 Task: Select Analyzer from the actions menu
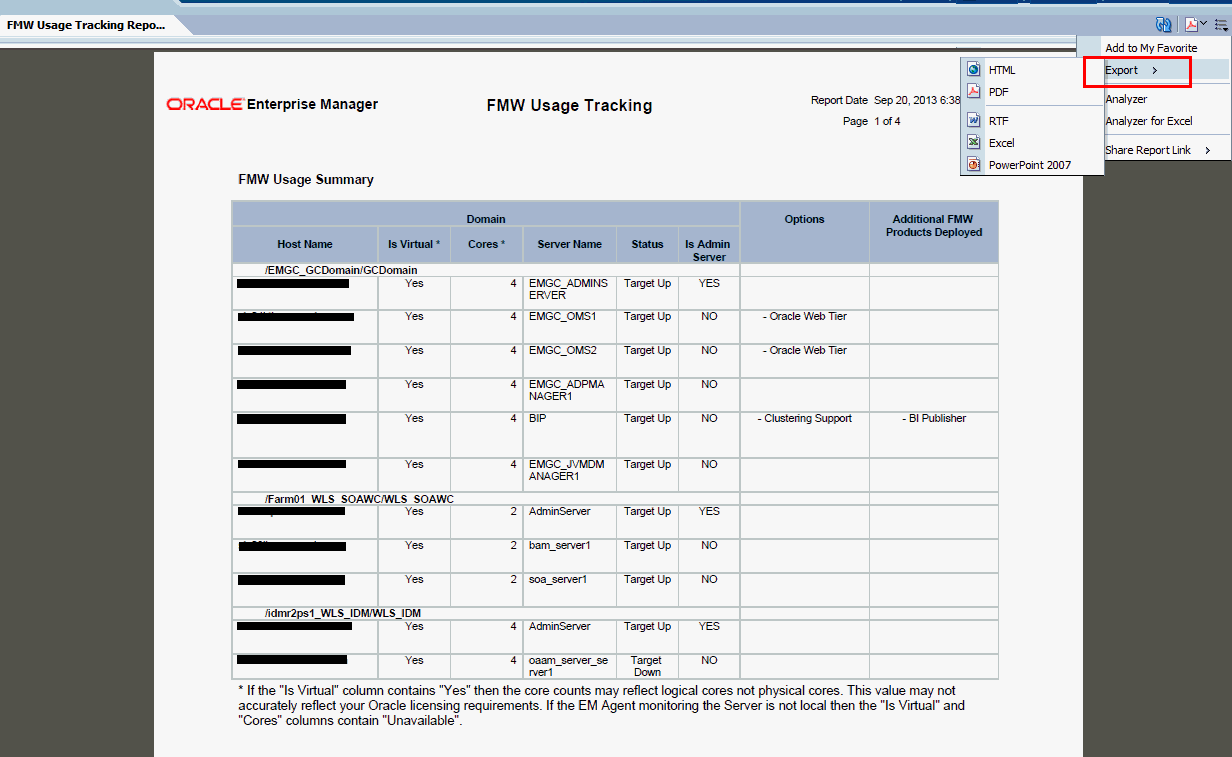click(1126, 99)
